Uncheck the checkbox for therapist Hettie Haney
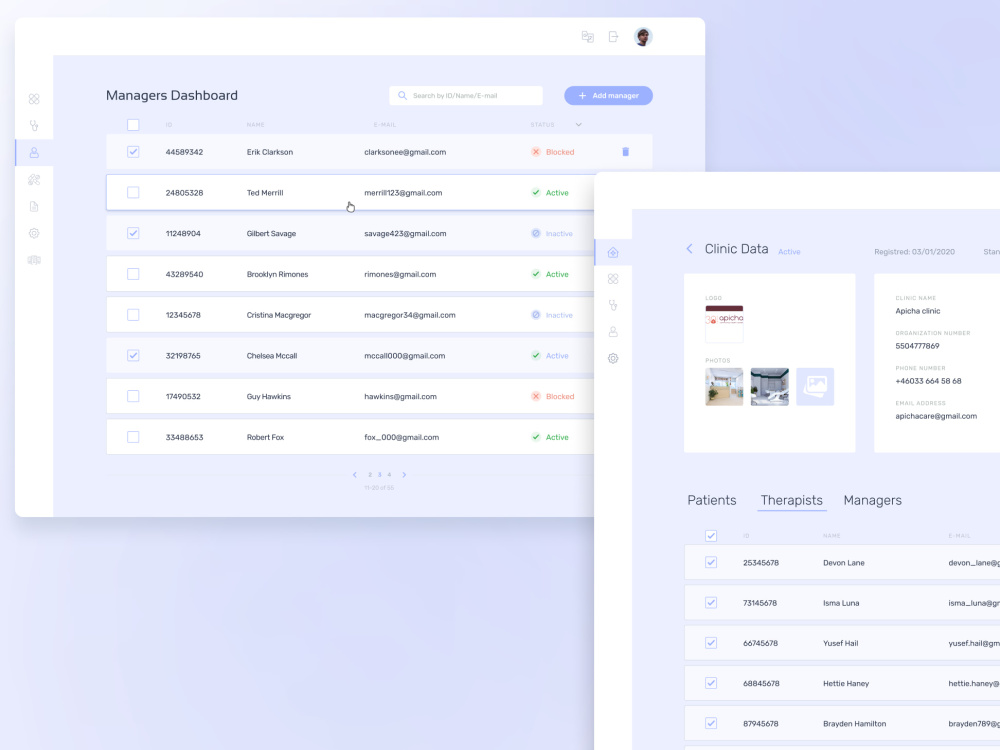Image resolution: width=1000 pixels, height=750 pixels. 710,683
